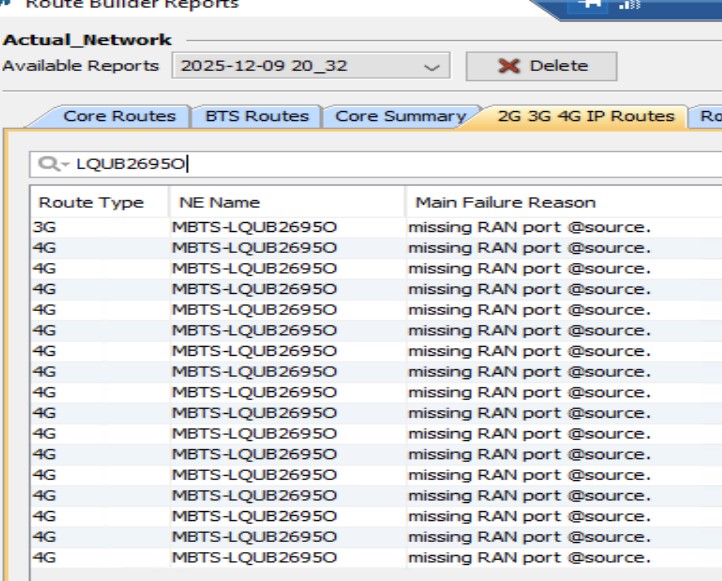The width and height of the screenshot is (722, 581).
Task: Click the signal bars icon in top bar
Action: pyautogui.click(x=630, y=4)
